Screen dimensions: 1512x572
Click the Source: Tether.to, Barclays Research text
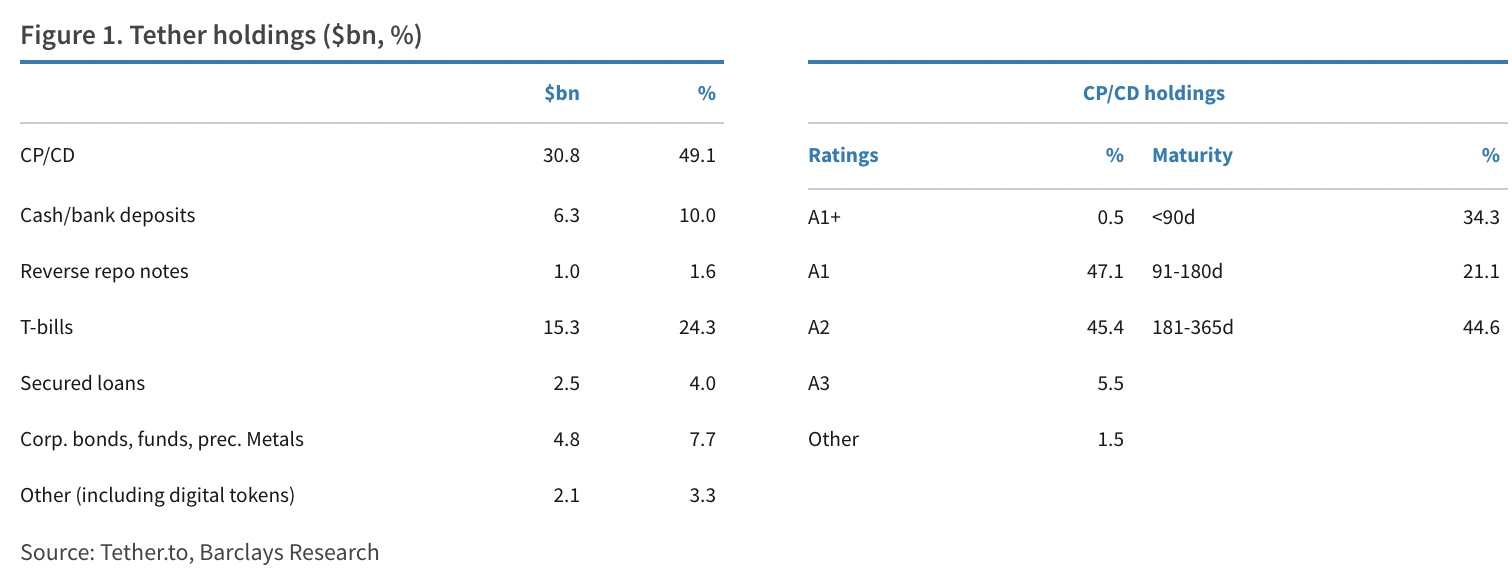[200, 552]
